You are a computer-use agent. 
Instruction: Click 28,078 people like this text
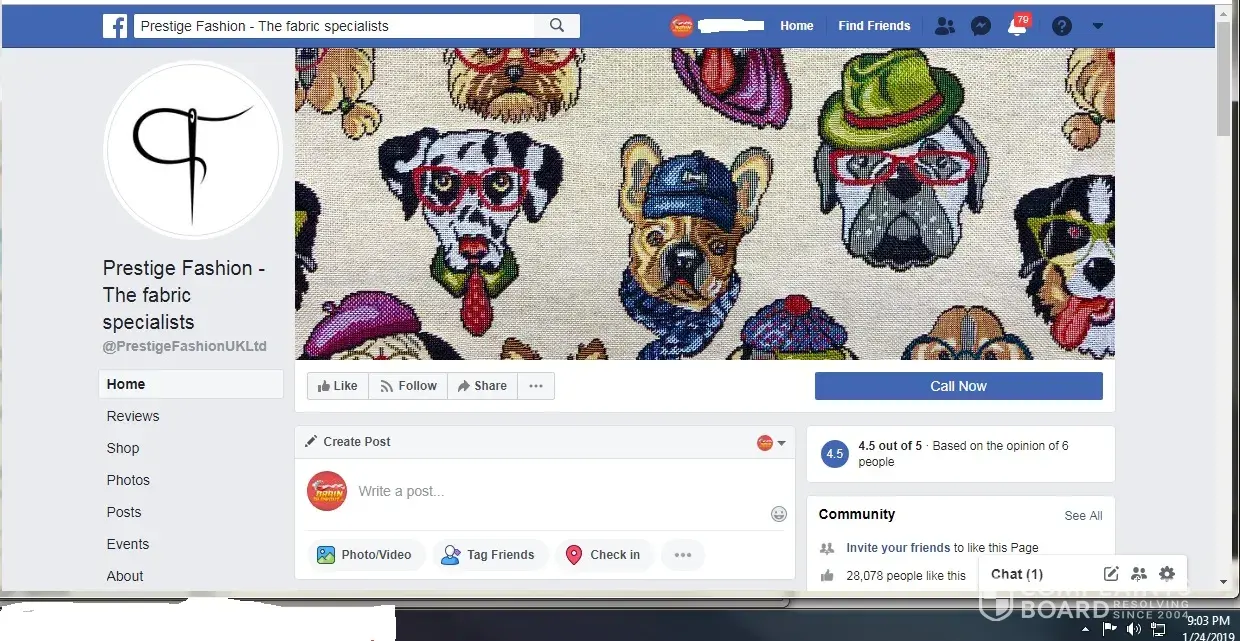pyautogui.click(x=906, y=576)
